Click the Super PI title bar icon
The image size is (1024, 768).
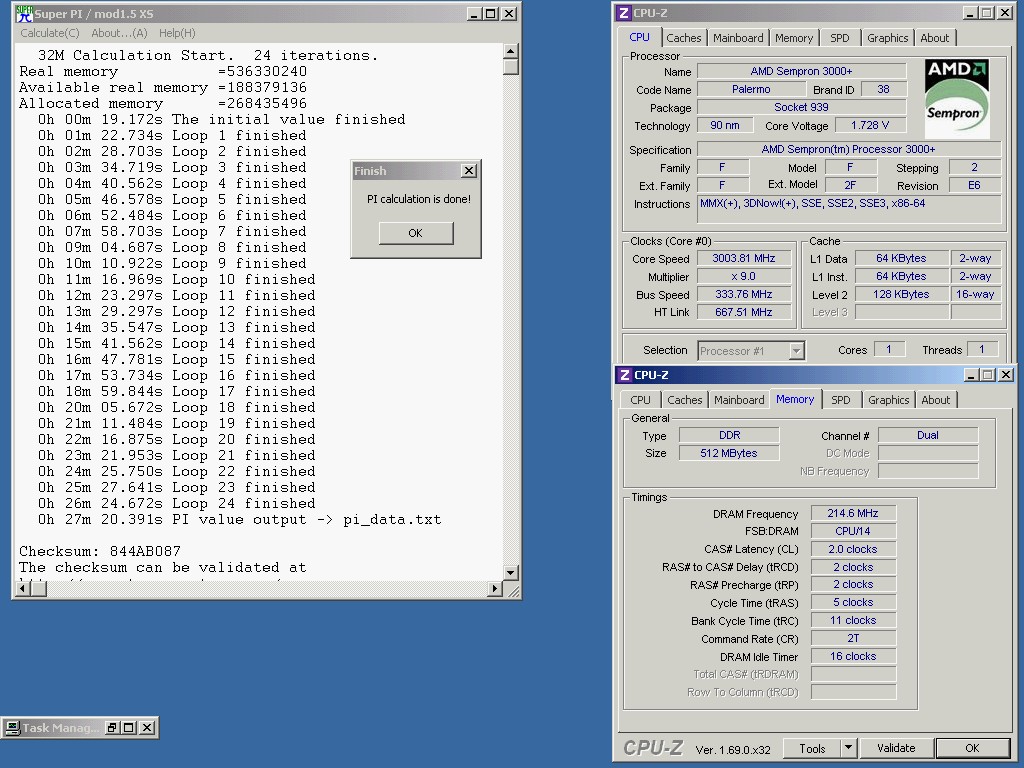coord(25,13)
